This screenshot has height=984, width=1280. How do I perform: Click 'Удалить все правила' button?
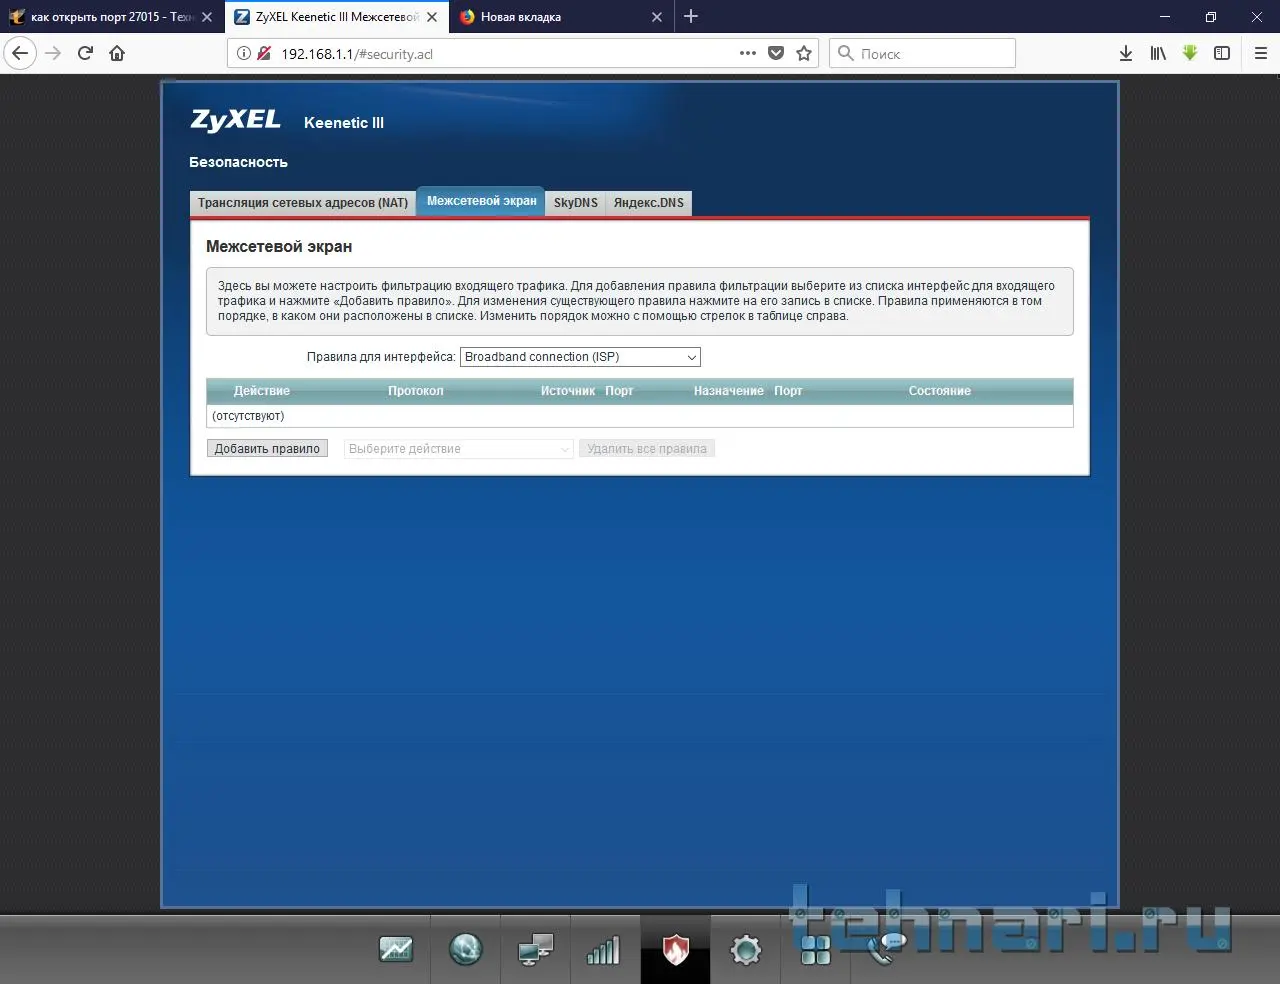[x=647, y=449]
